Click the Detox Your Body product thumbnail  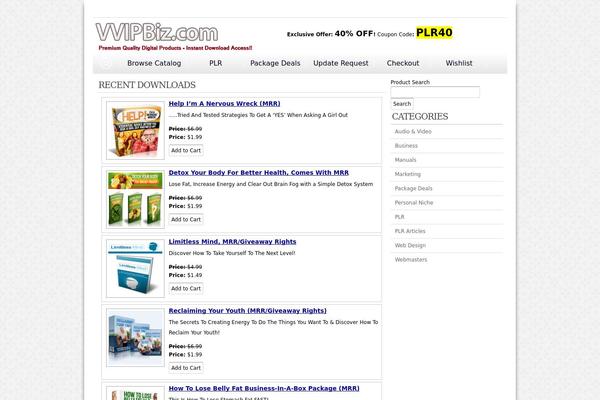pyautogui.click(x=135, y=199)
